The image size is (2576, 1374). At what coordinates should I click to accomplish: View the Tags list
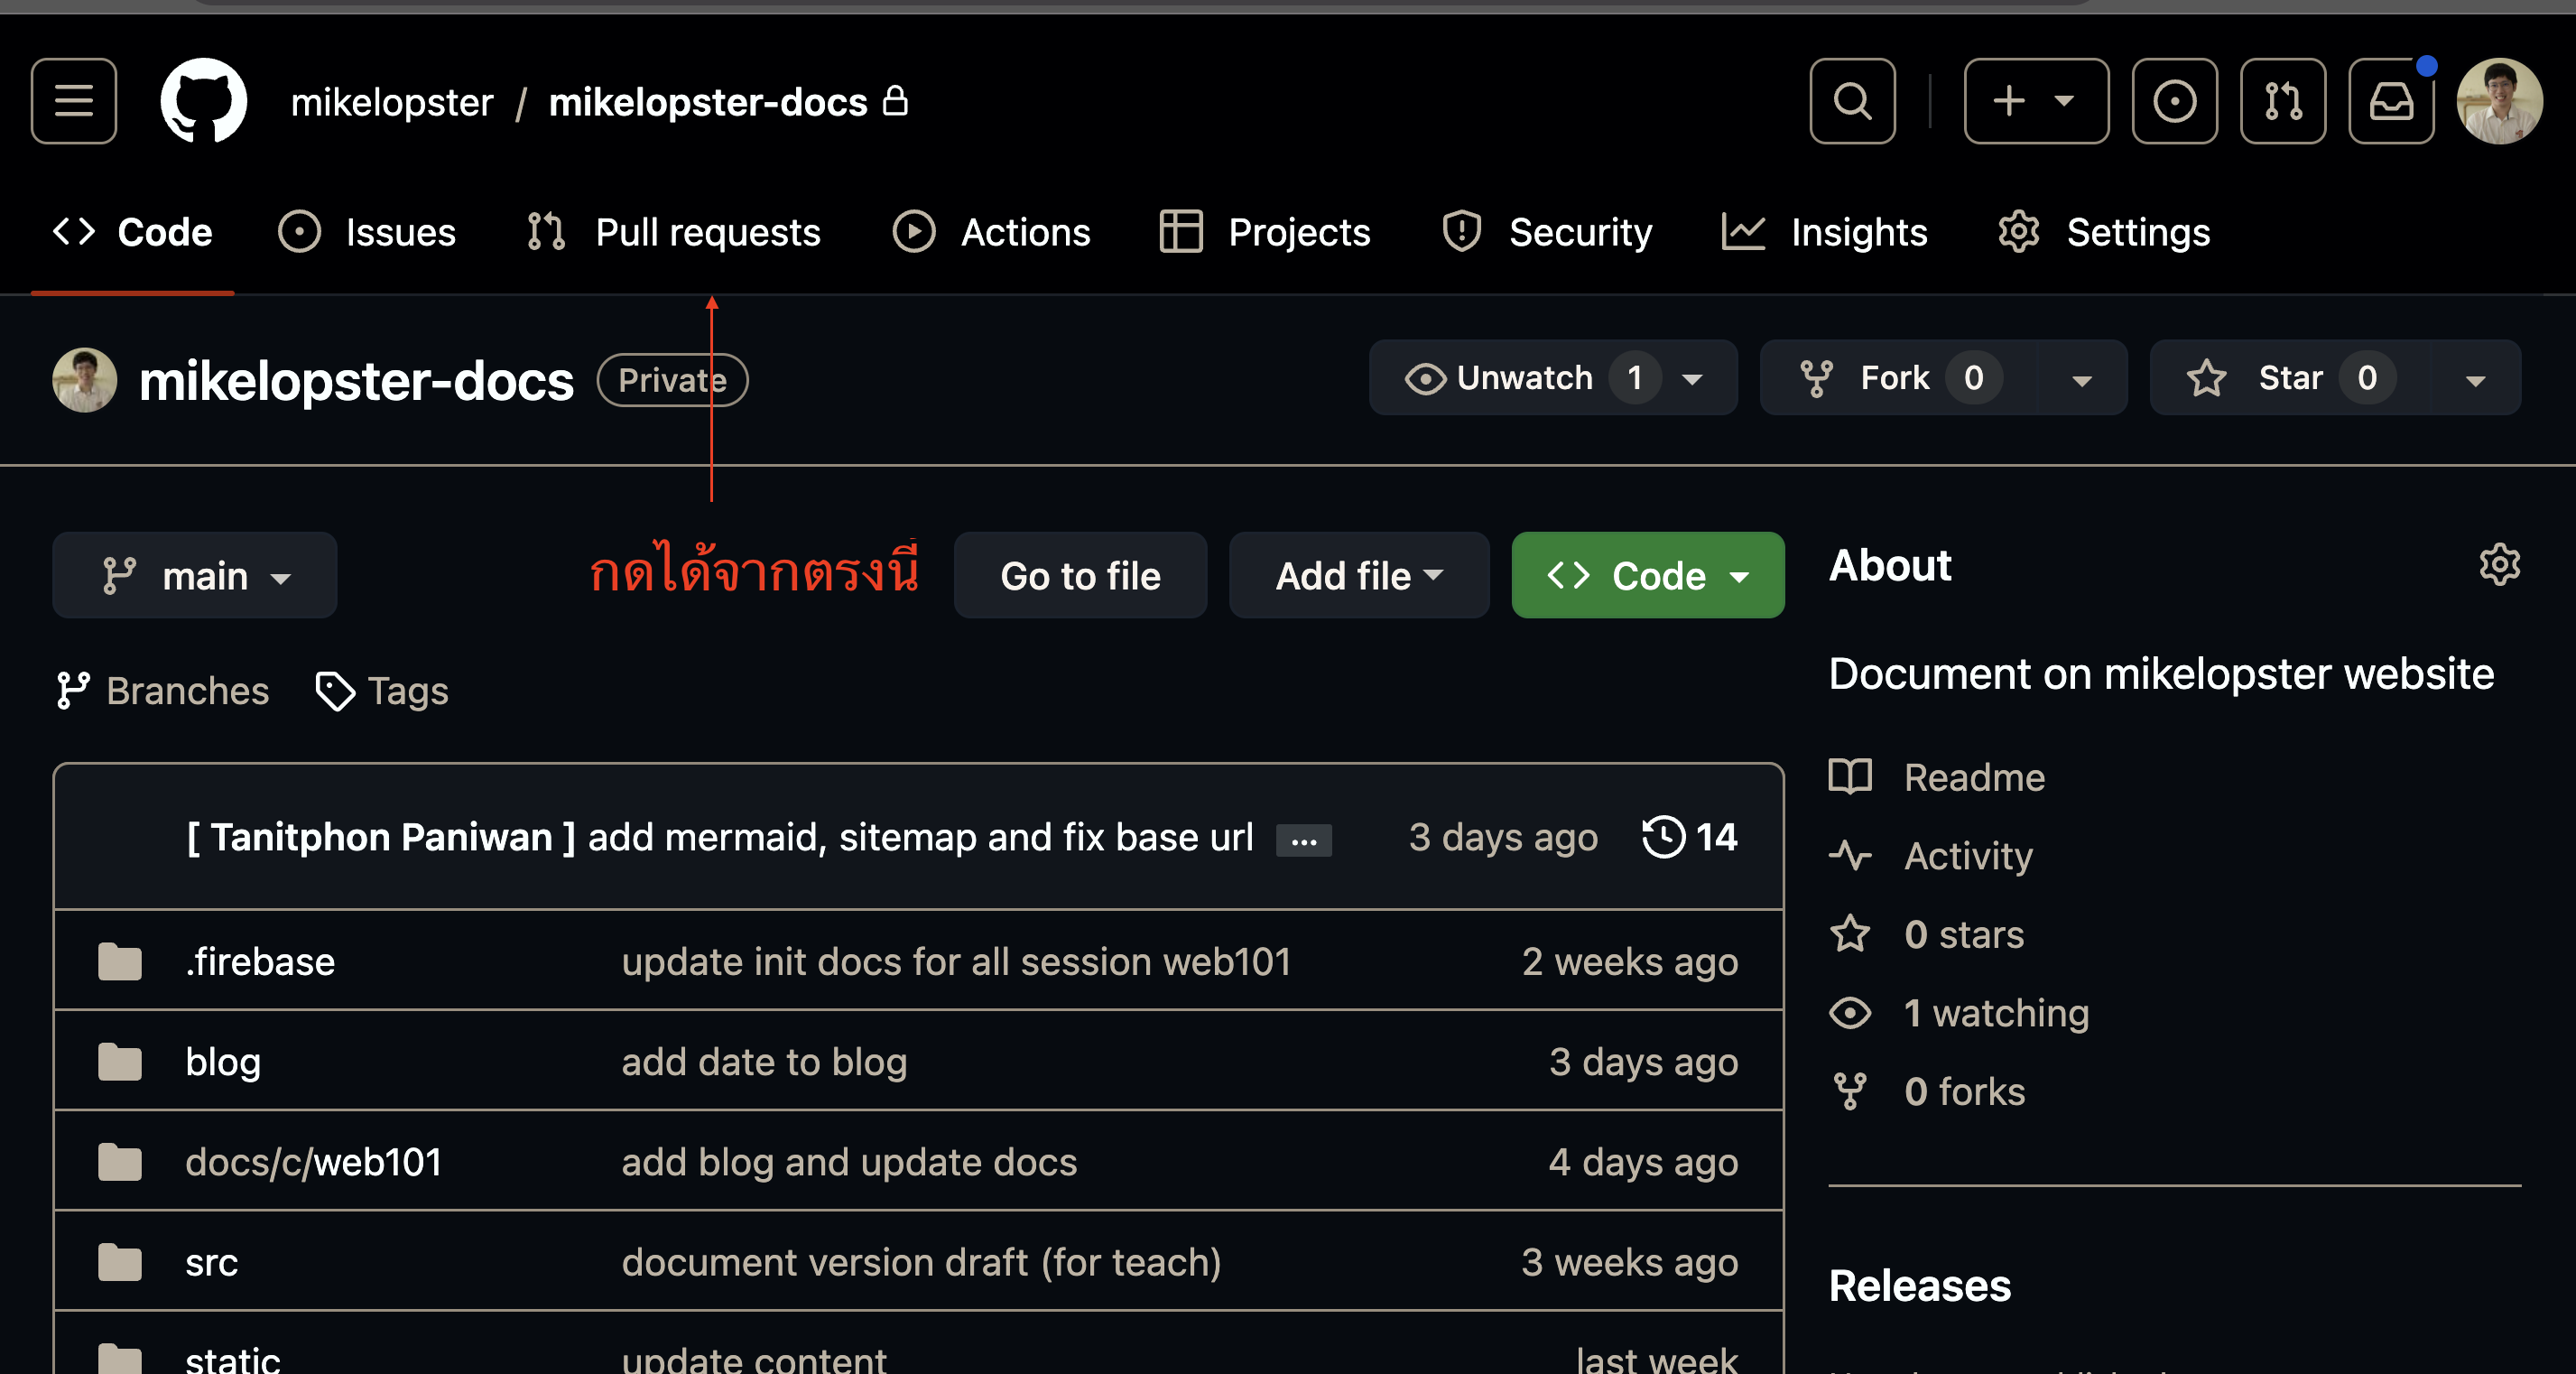pos(382,691)
